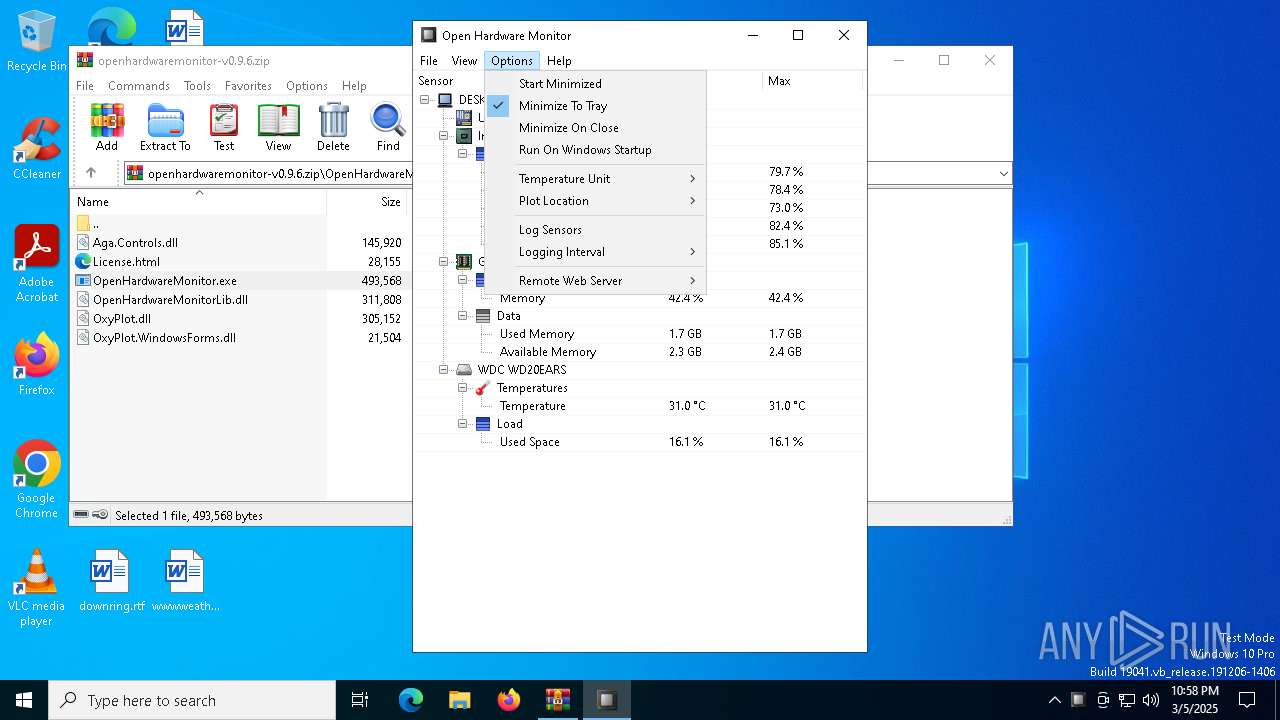Click the Delete icon in WinRAR toolbar
The height and width of the screenshot is (720, 1280).
click(x=333, y=127)
